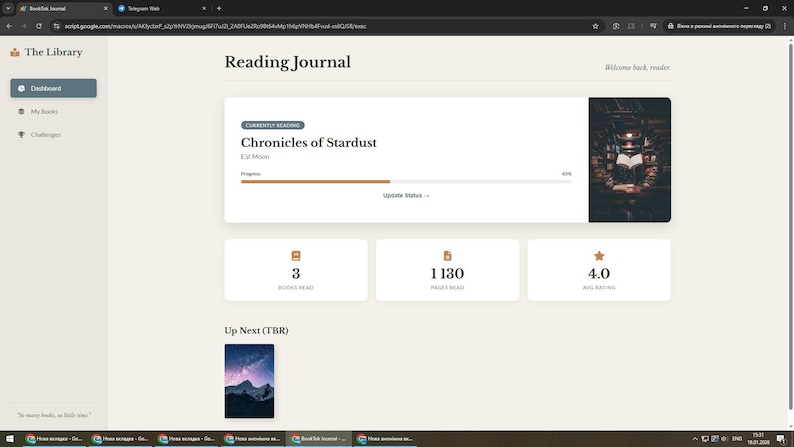The width and height of the screenshot is (794, 447).
Task: Open the taskbar clock and date
Action: click(x=758, y=439)
